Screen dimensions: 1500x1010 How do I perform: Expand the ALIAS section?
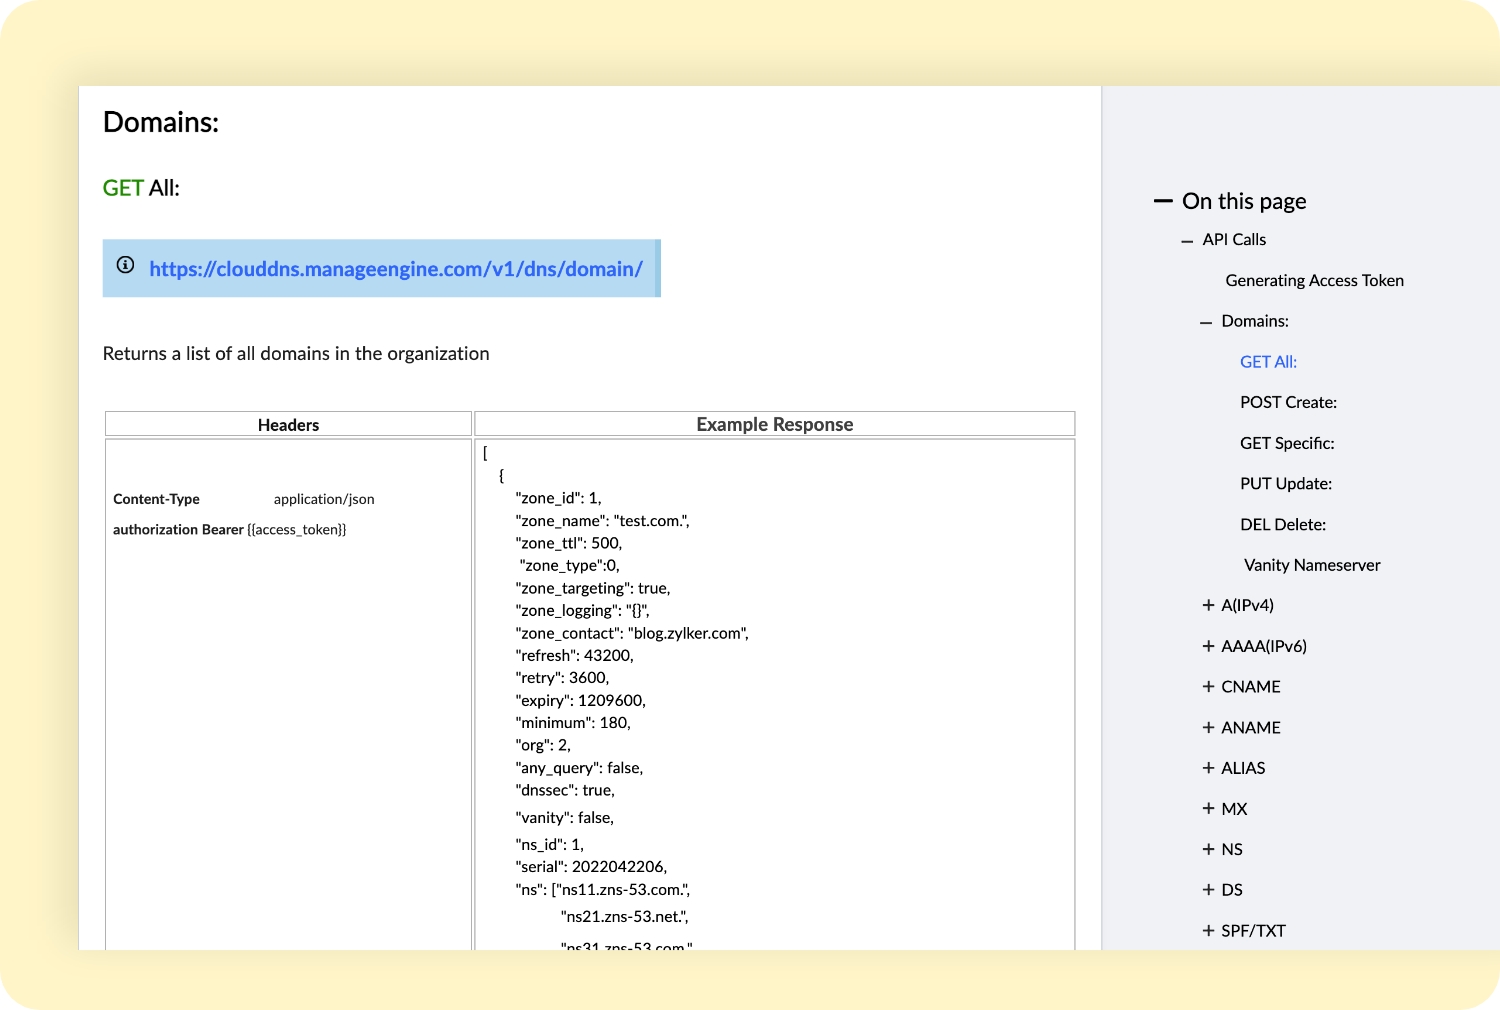coord(1208,768)
